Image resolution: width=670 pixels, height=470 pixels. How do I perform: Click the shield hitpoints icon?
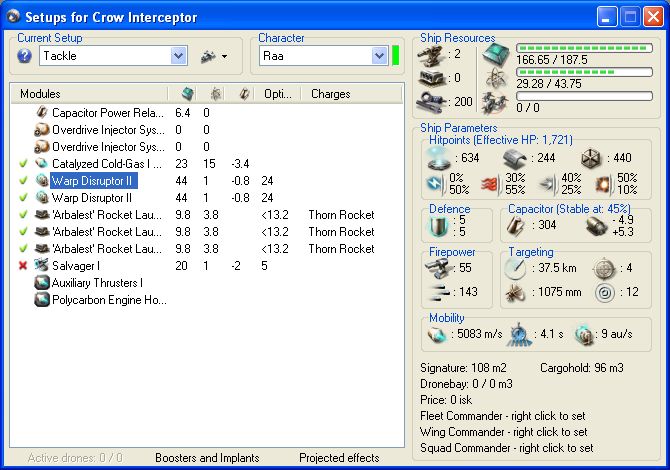[438, 158]
